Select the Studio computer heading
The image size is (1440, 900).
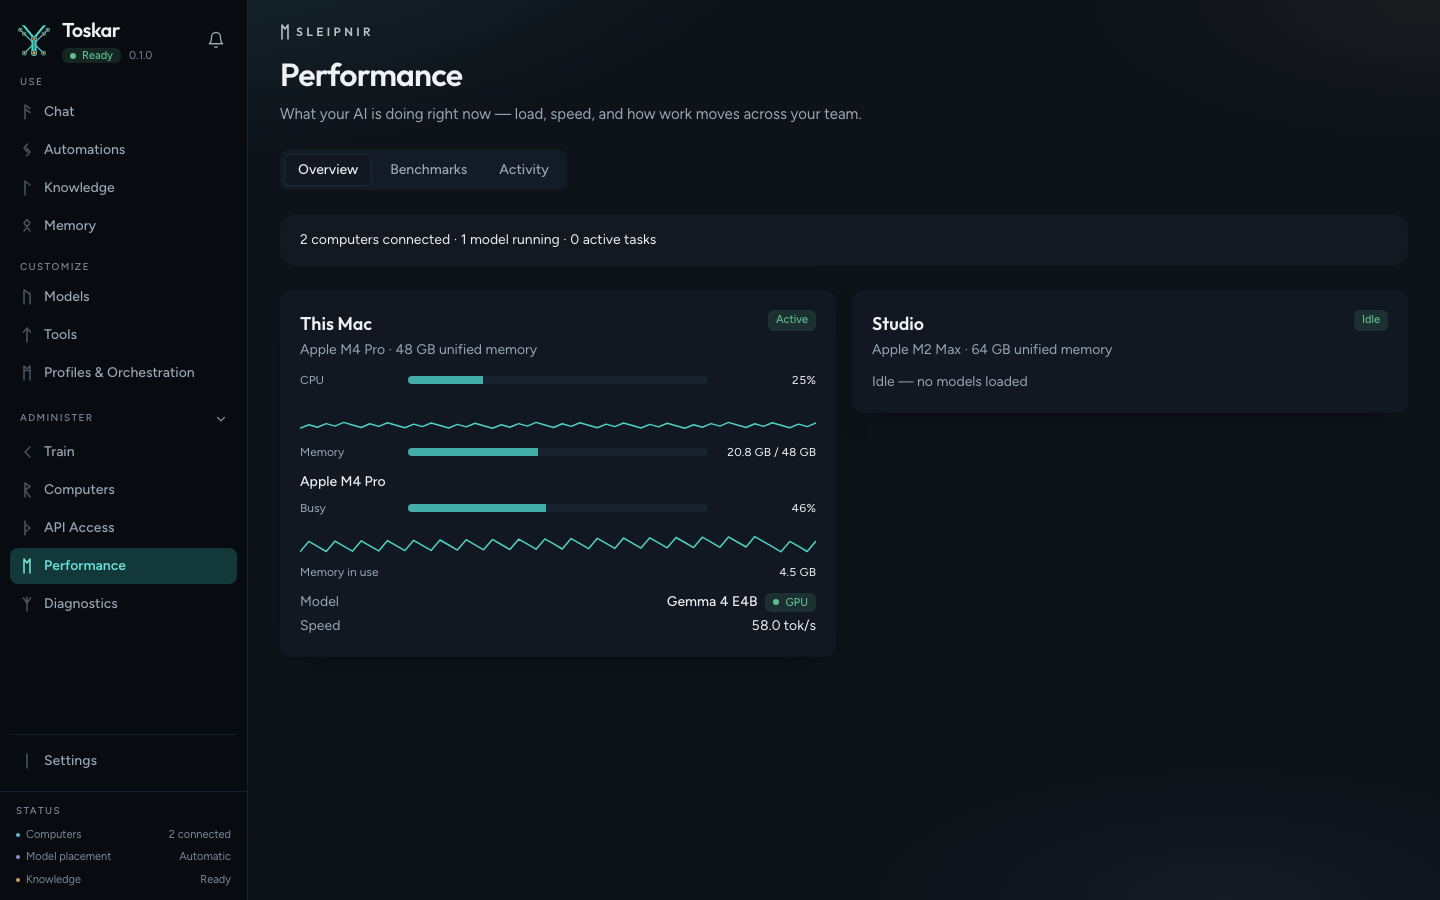[898, 324]
